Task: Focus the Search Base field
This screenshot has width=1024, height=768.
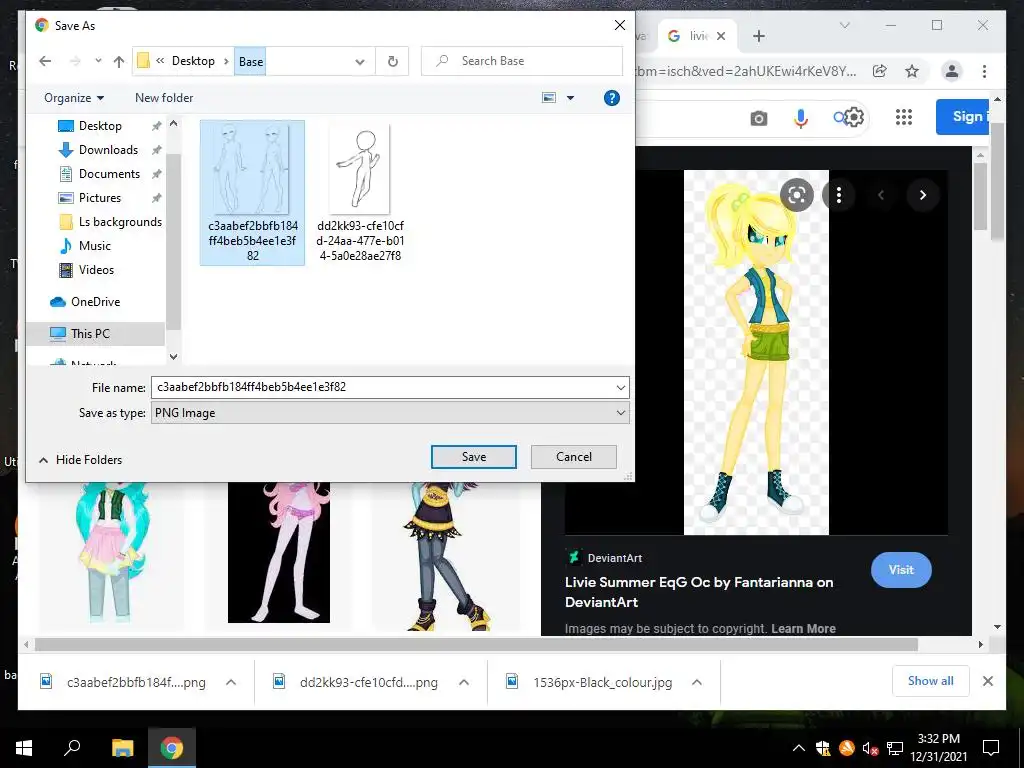Action: click(522, 61)
